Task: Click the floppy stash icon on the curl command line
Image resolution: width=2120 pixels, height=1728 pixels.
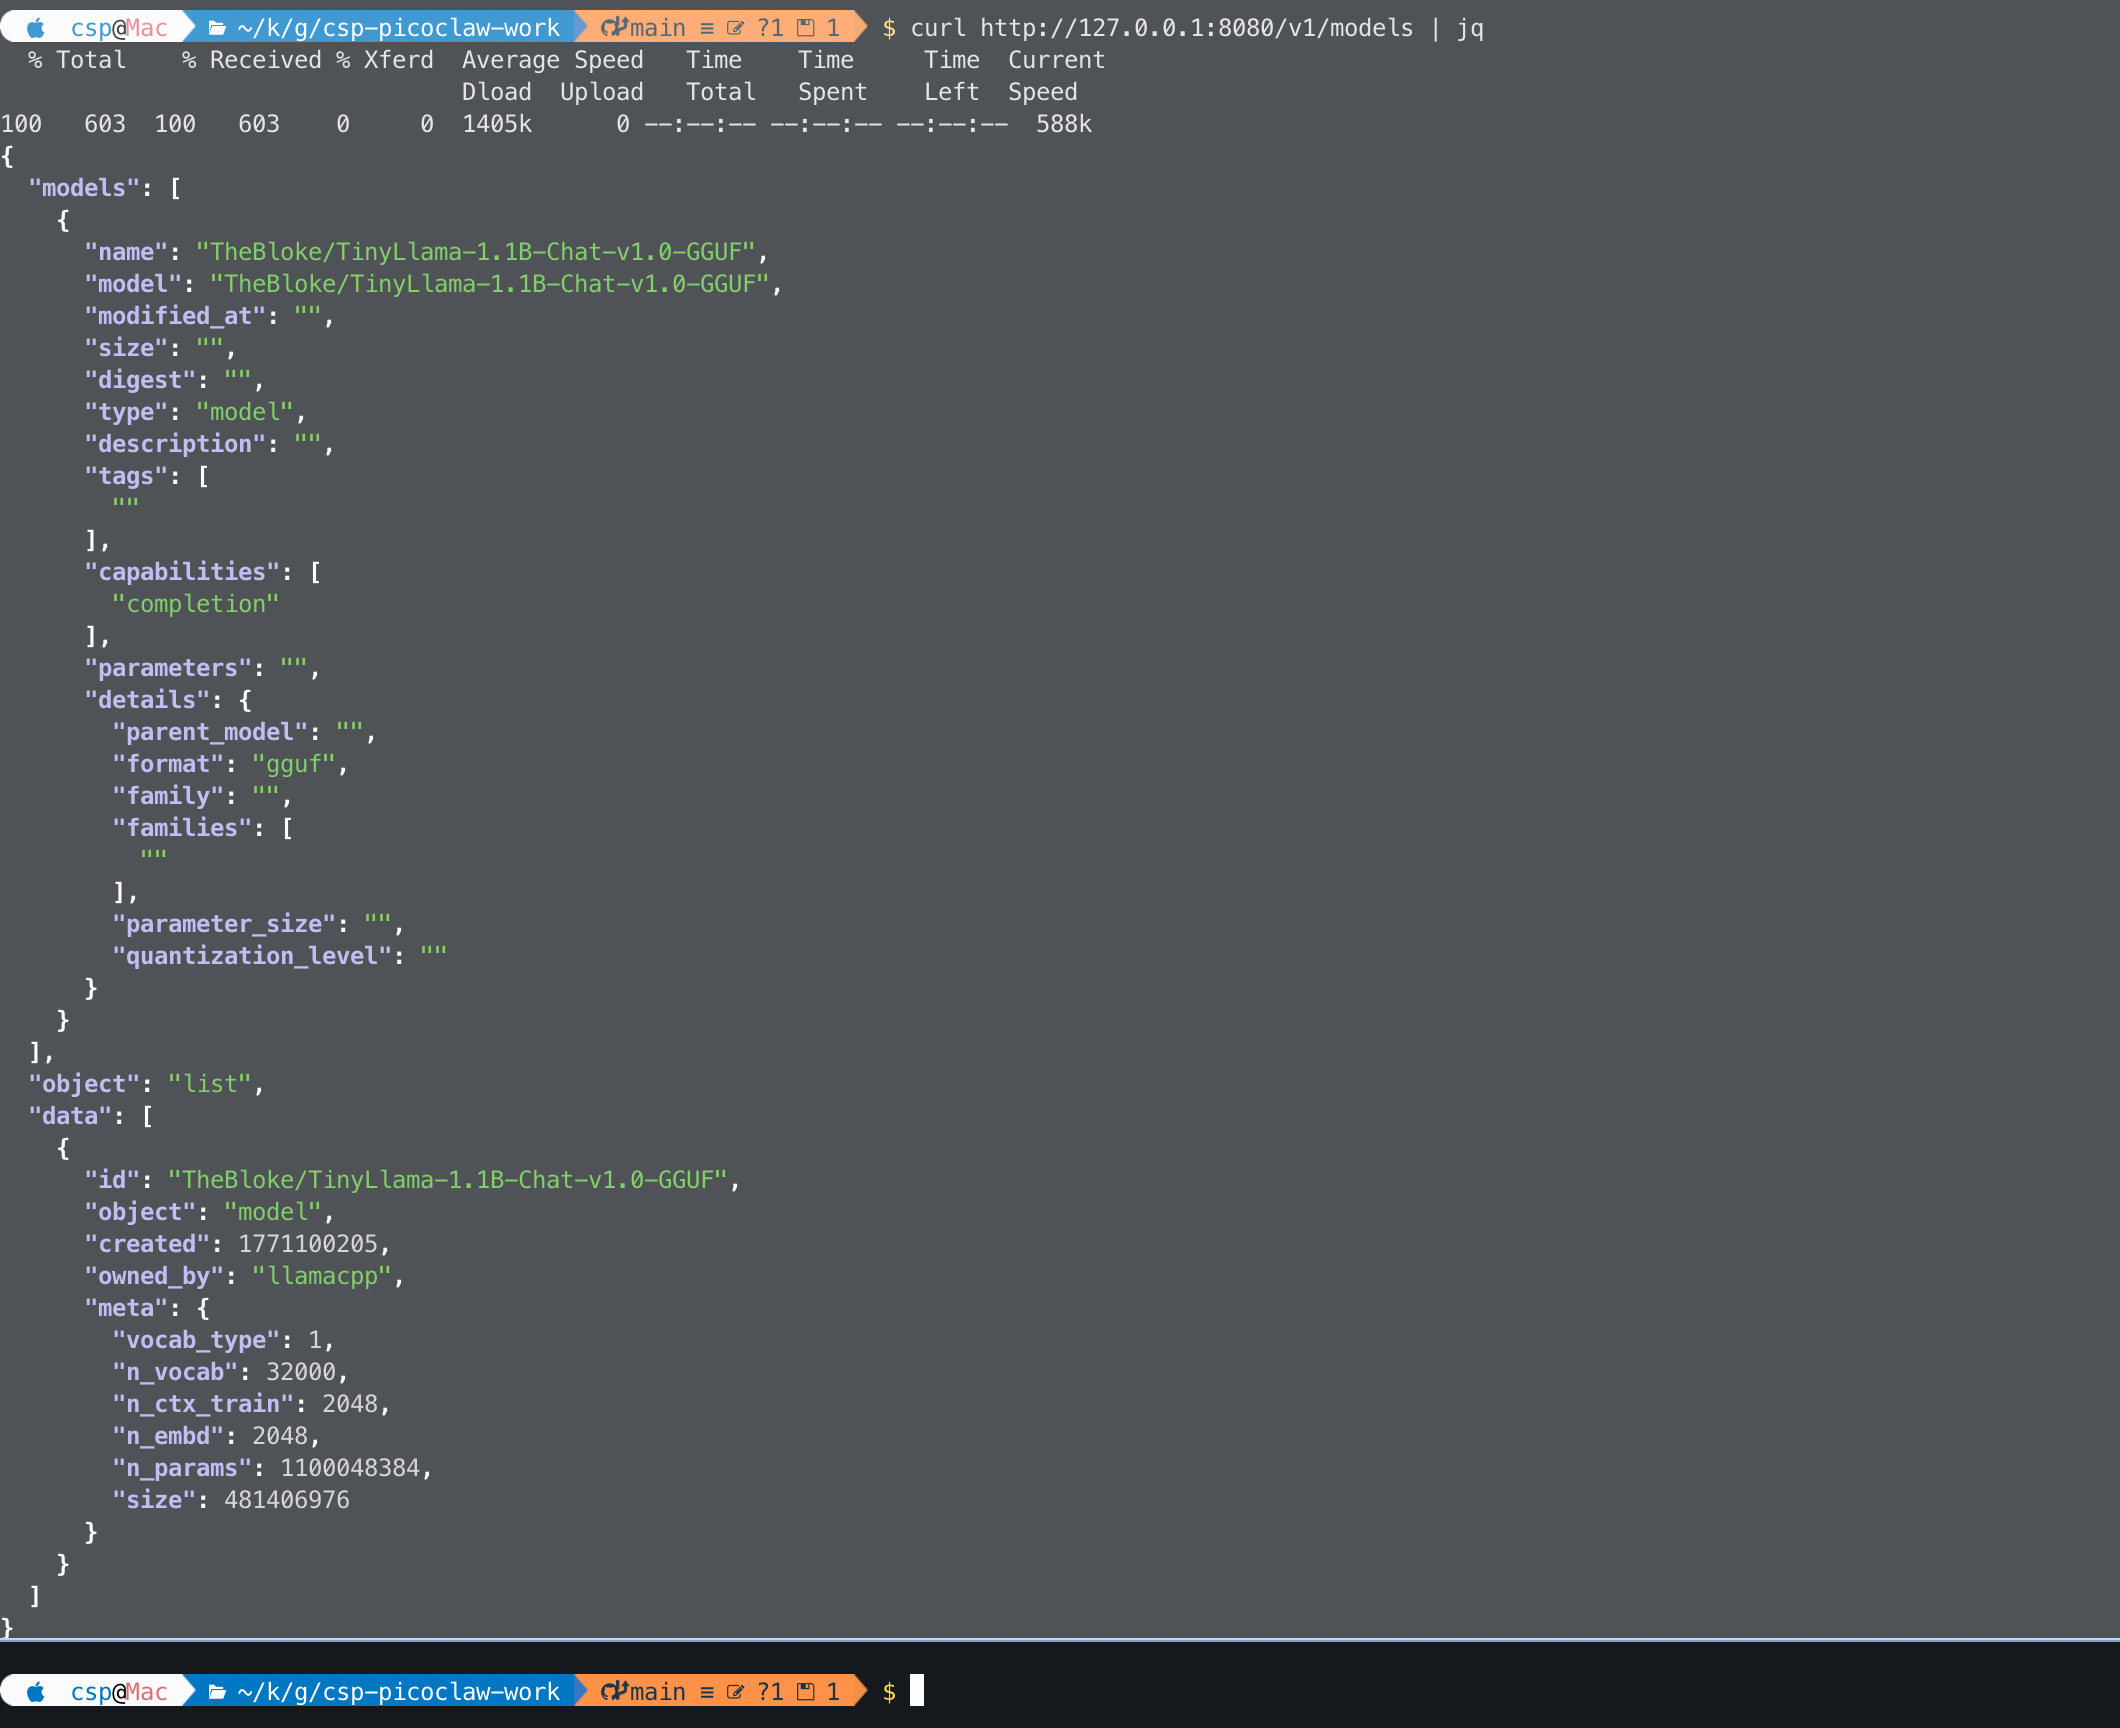Action: [805, 27]
